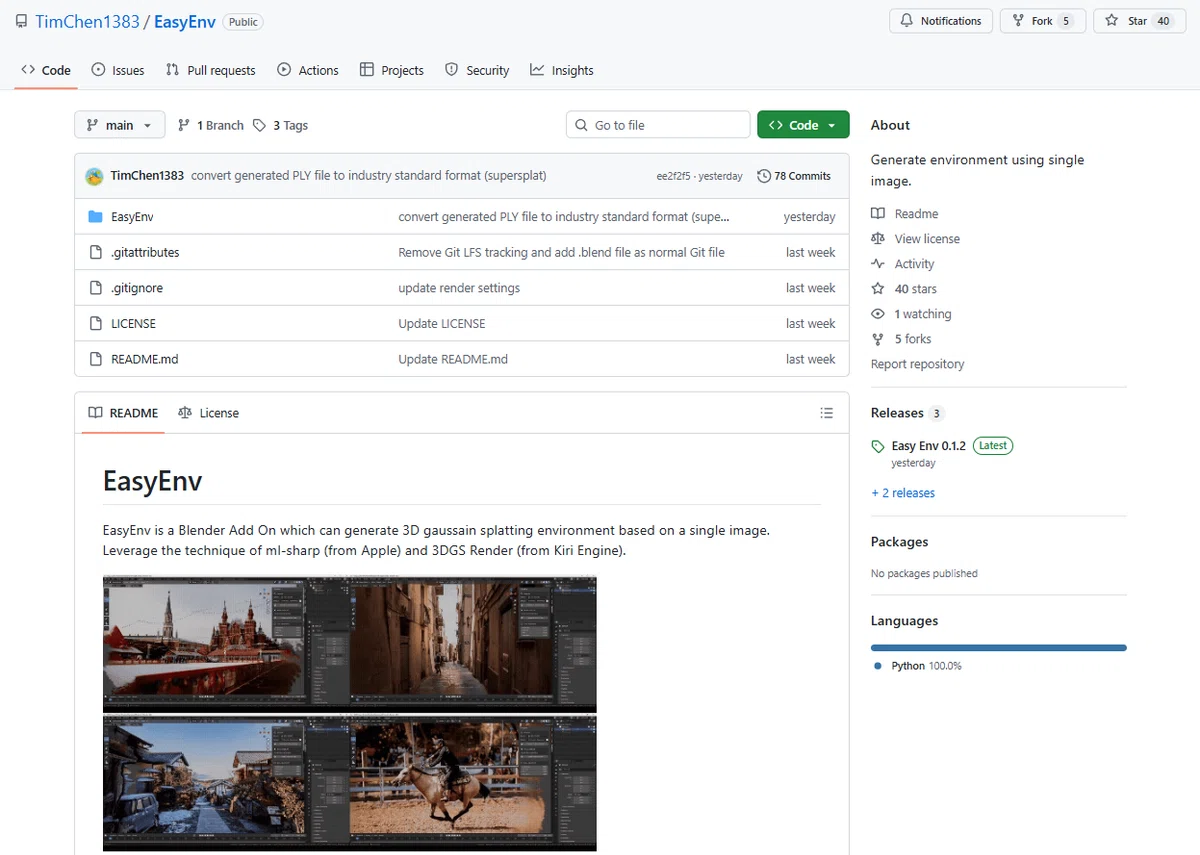The height and width of the screenshot is (855, 1200).
Task: Open the LICENSE file name
Action: 133,324
